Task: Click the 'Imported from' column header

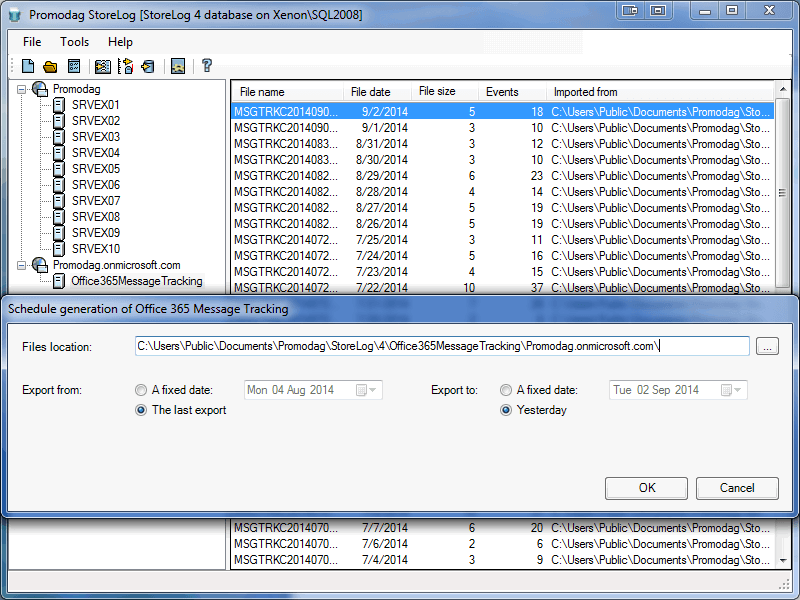Action: pyautogui.click(x=660, y=92)
